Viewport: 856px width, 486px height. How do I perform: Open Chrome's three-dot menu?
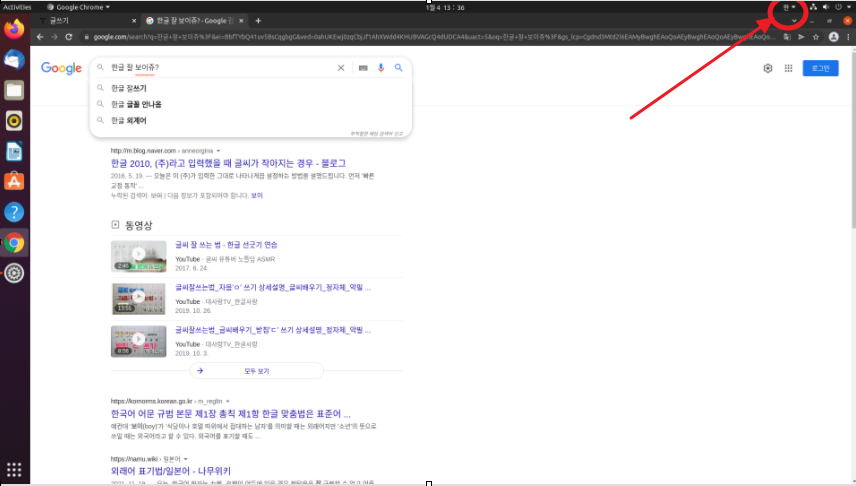848,37
